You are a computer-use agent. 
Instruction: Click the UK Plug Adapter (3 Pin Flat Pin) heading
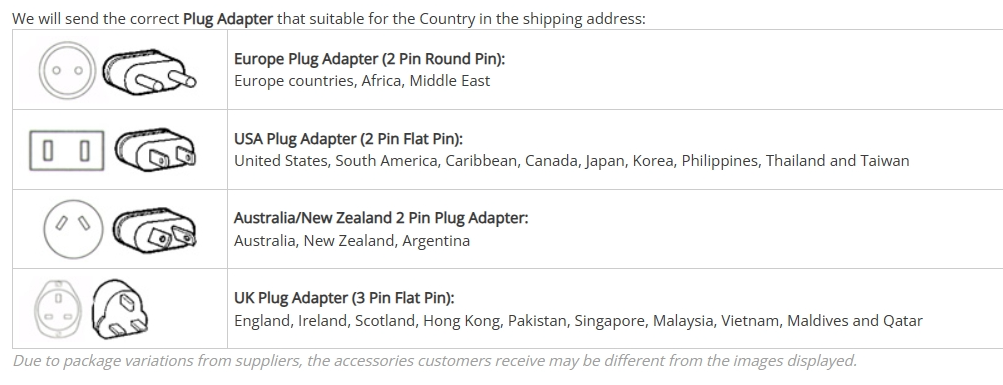(x=344, y=298)
